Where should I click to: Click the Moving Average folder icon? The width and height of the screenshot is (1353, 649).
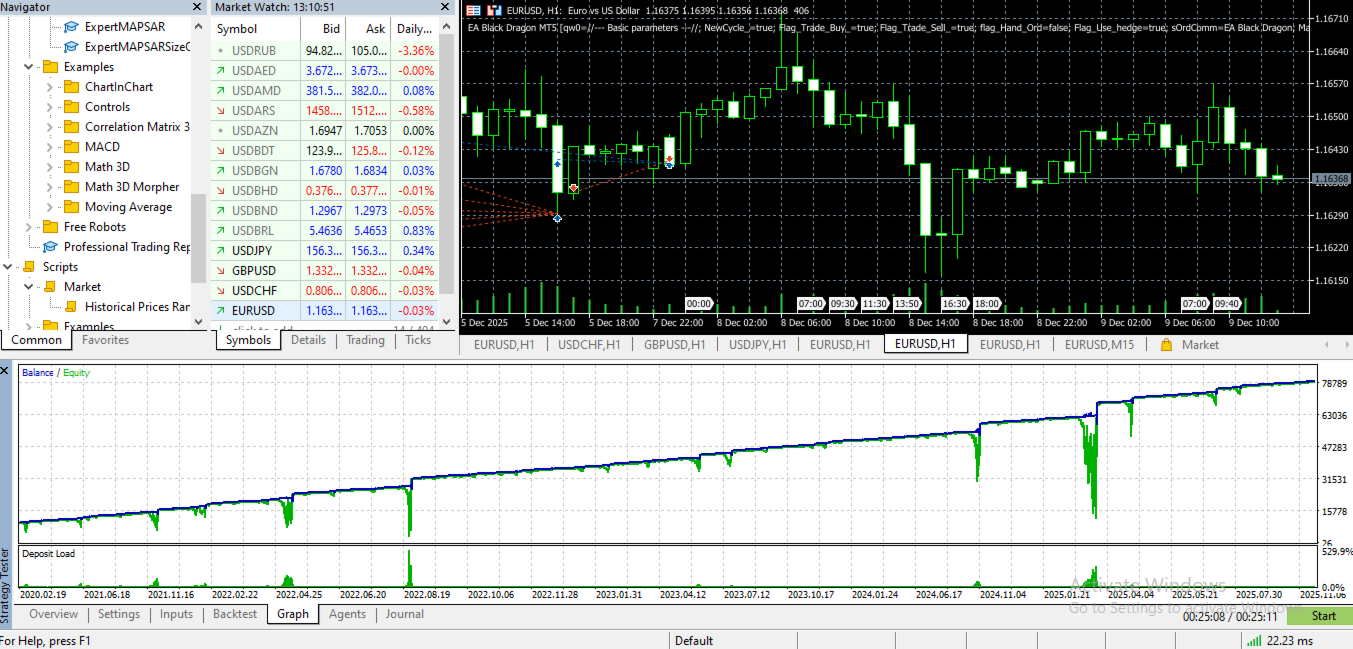tap(71, 207)
